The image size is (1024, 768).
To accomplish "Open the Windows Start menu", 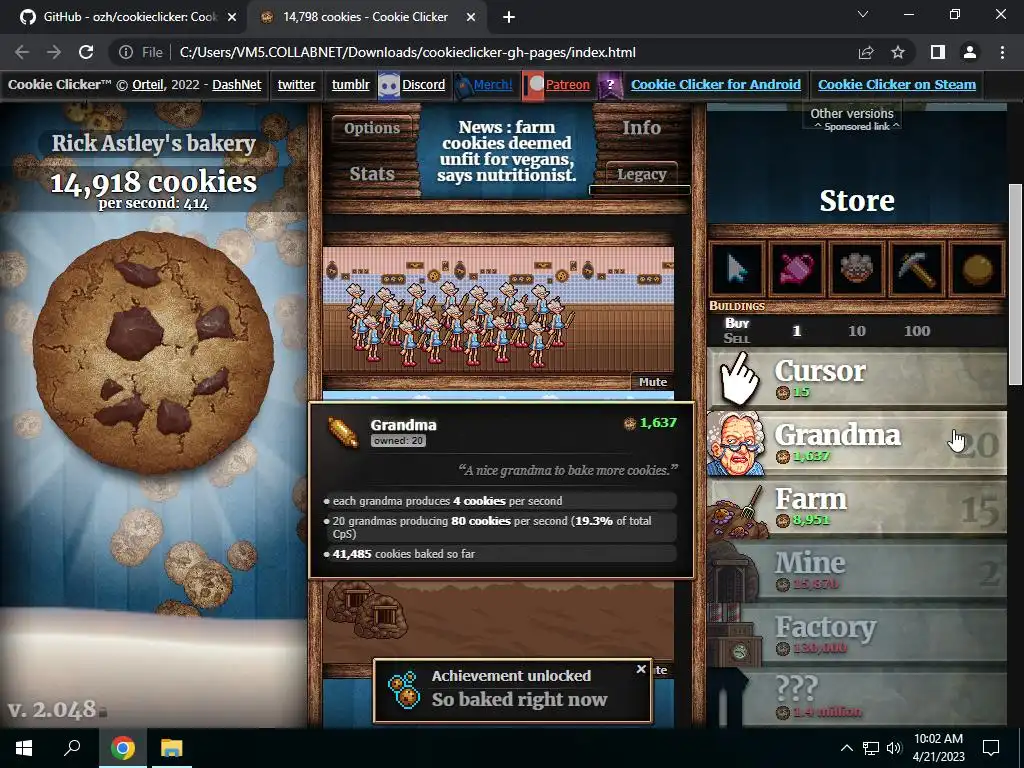I will coord(24,748).
